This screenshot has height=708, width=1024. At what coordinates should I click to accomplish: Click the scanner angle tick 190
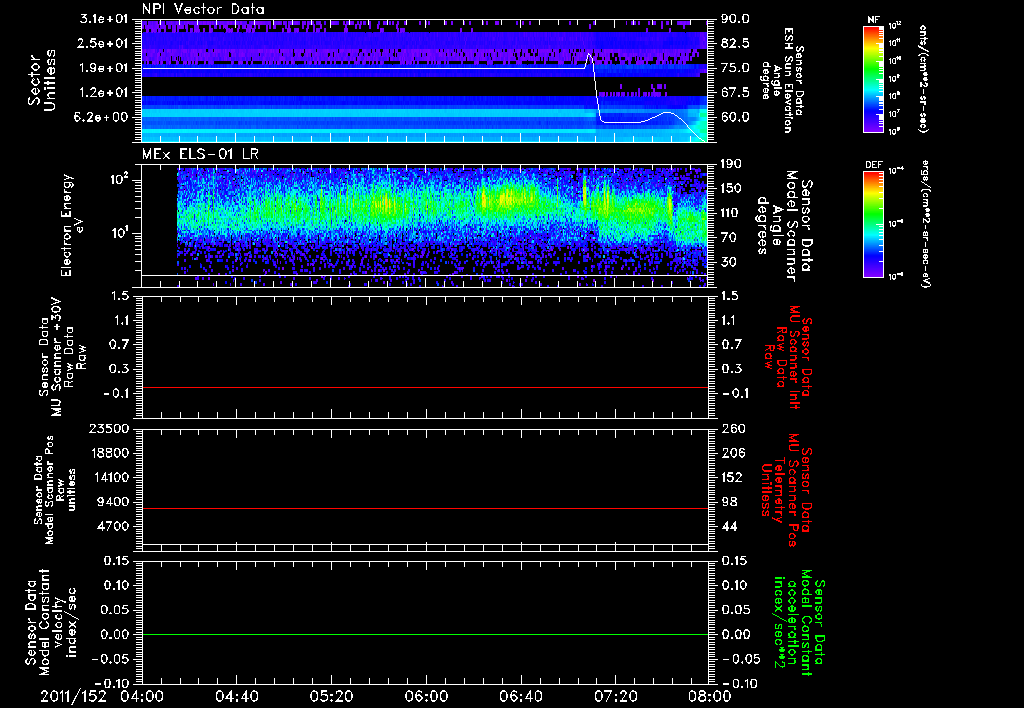pyautogui.click(x=733, y=164)
